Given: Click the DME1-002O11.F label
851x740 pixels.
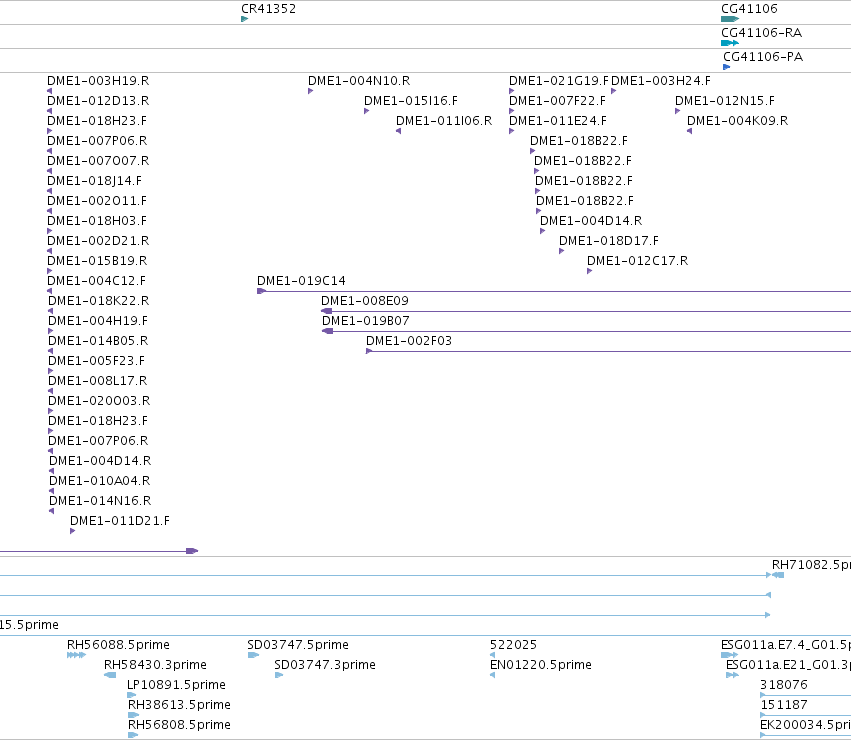Looking at the screenshot, I should click(x=97, y=201).
